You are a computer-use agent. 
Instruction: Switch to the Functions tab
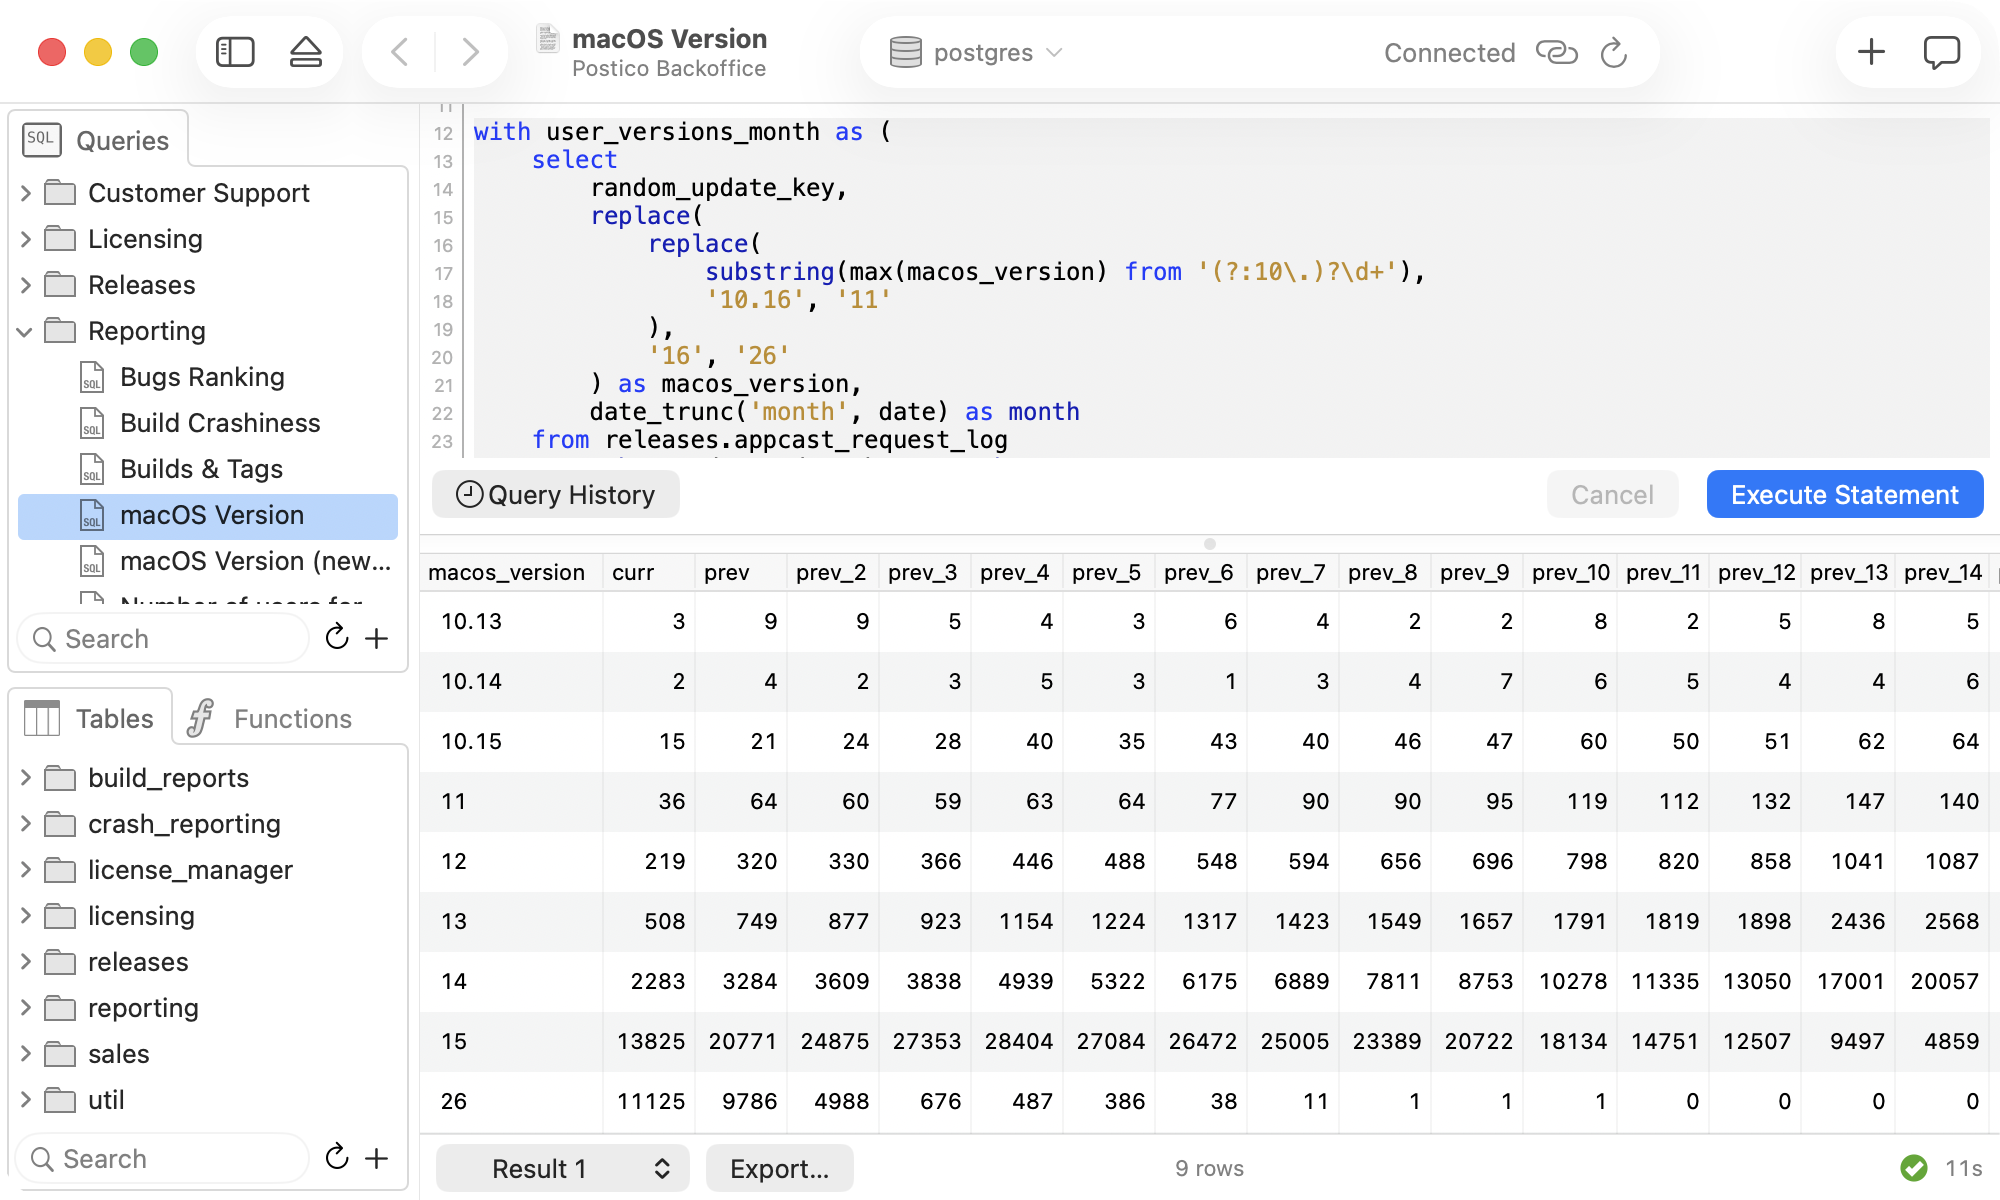coord(272,718)
